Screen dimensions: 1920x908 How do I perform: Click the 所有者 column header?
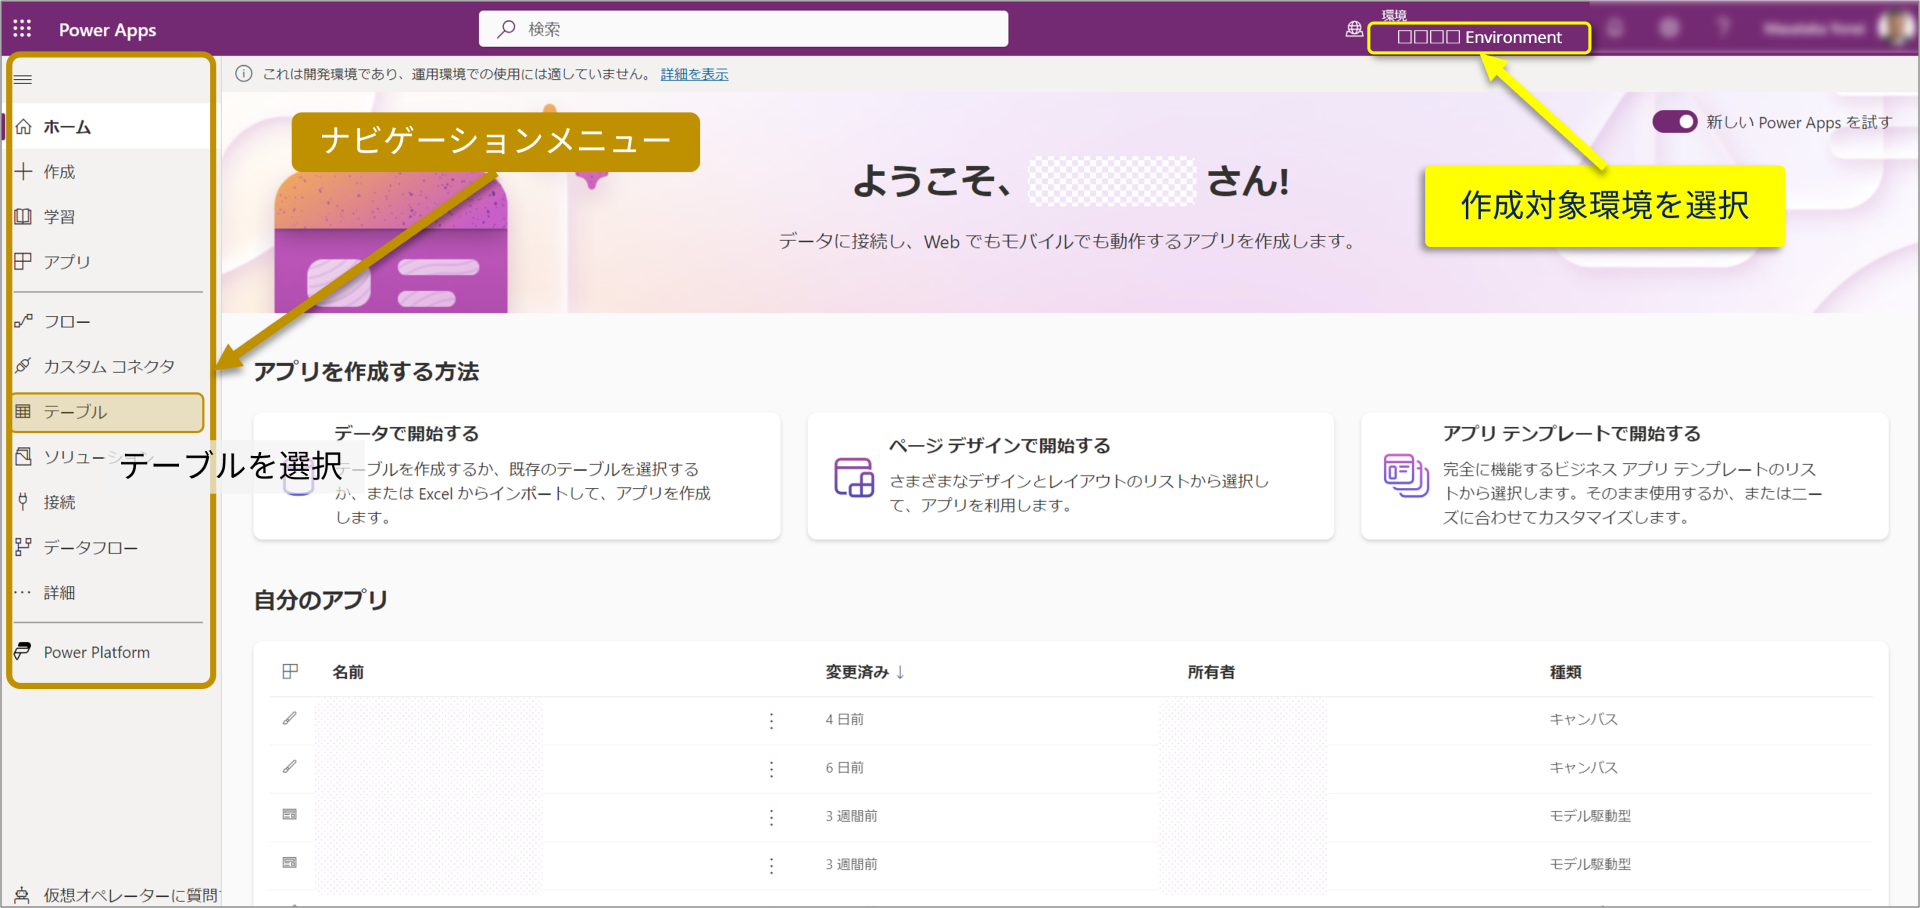click(1211, 672)
